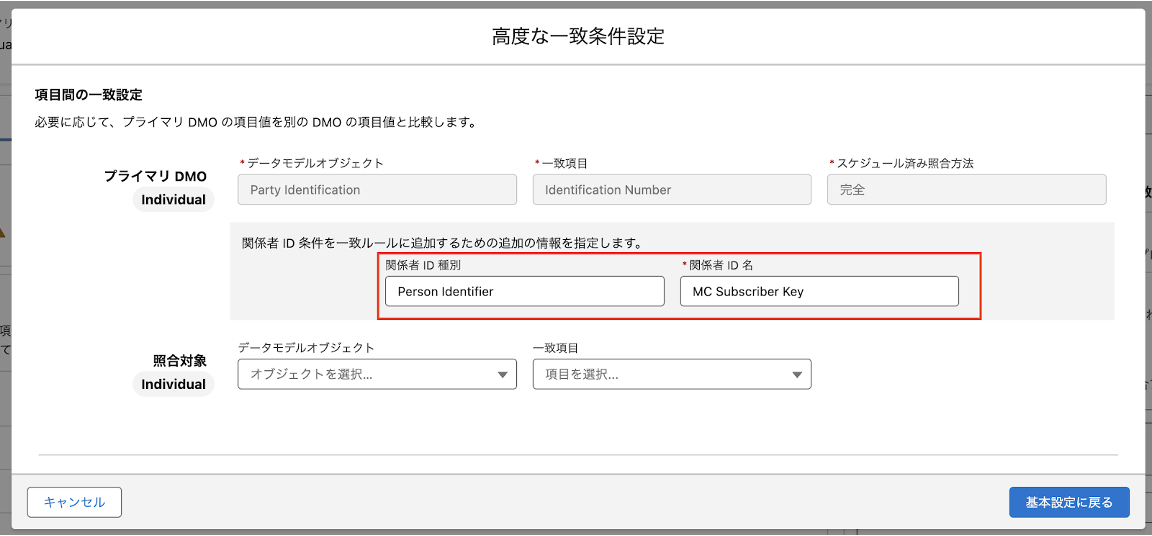1152x536 pixels.
Task: Click into the MC Subscriber Key field
Action: pyautogui.click(x=818, y=292)
